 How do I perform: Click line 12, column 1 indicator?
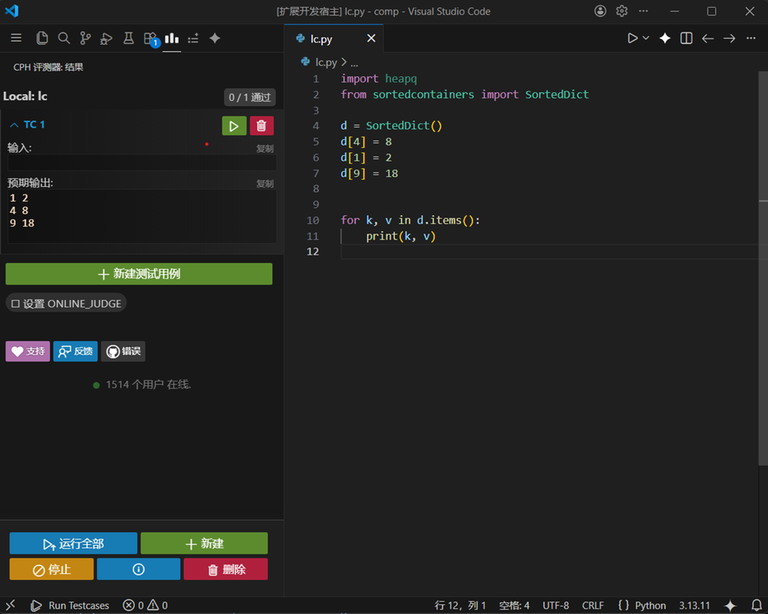(x=460, y=605)
